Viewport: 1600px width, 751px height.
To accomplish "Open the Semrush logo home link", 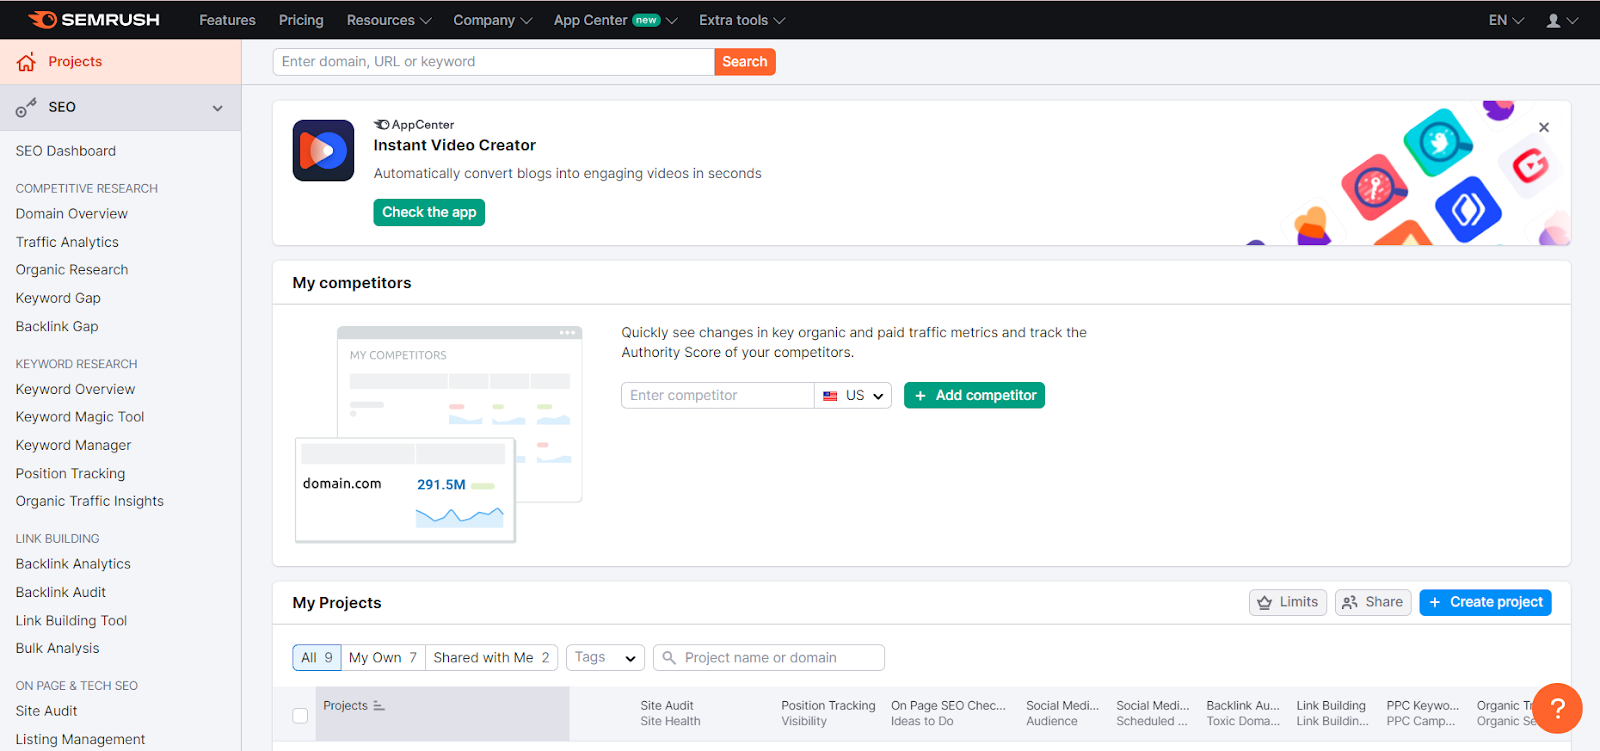I will 94,20.
